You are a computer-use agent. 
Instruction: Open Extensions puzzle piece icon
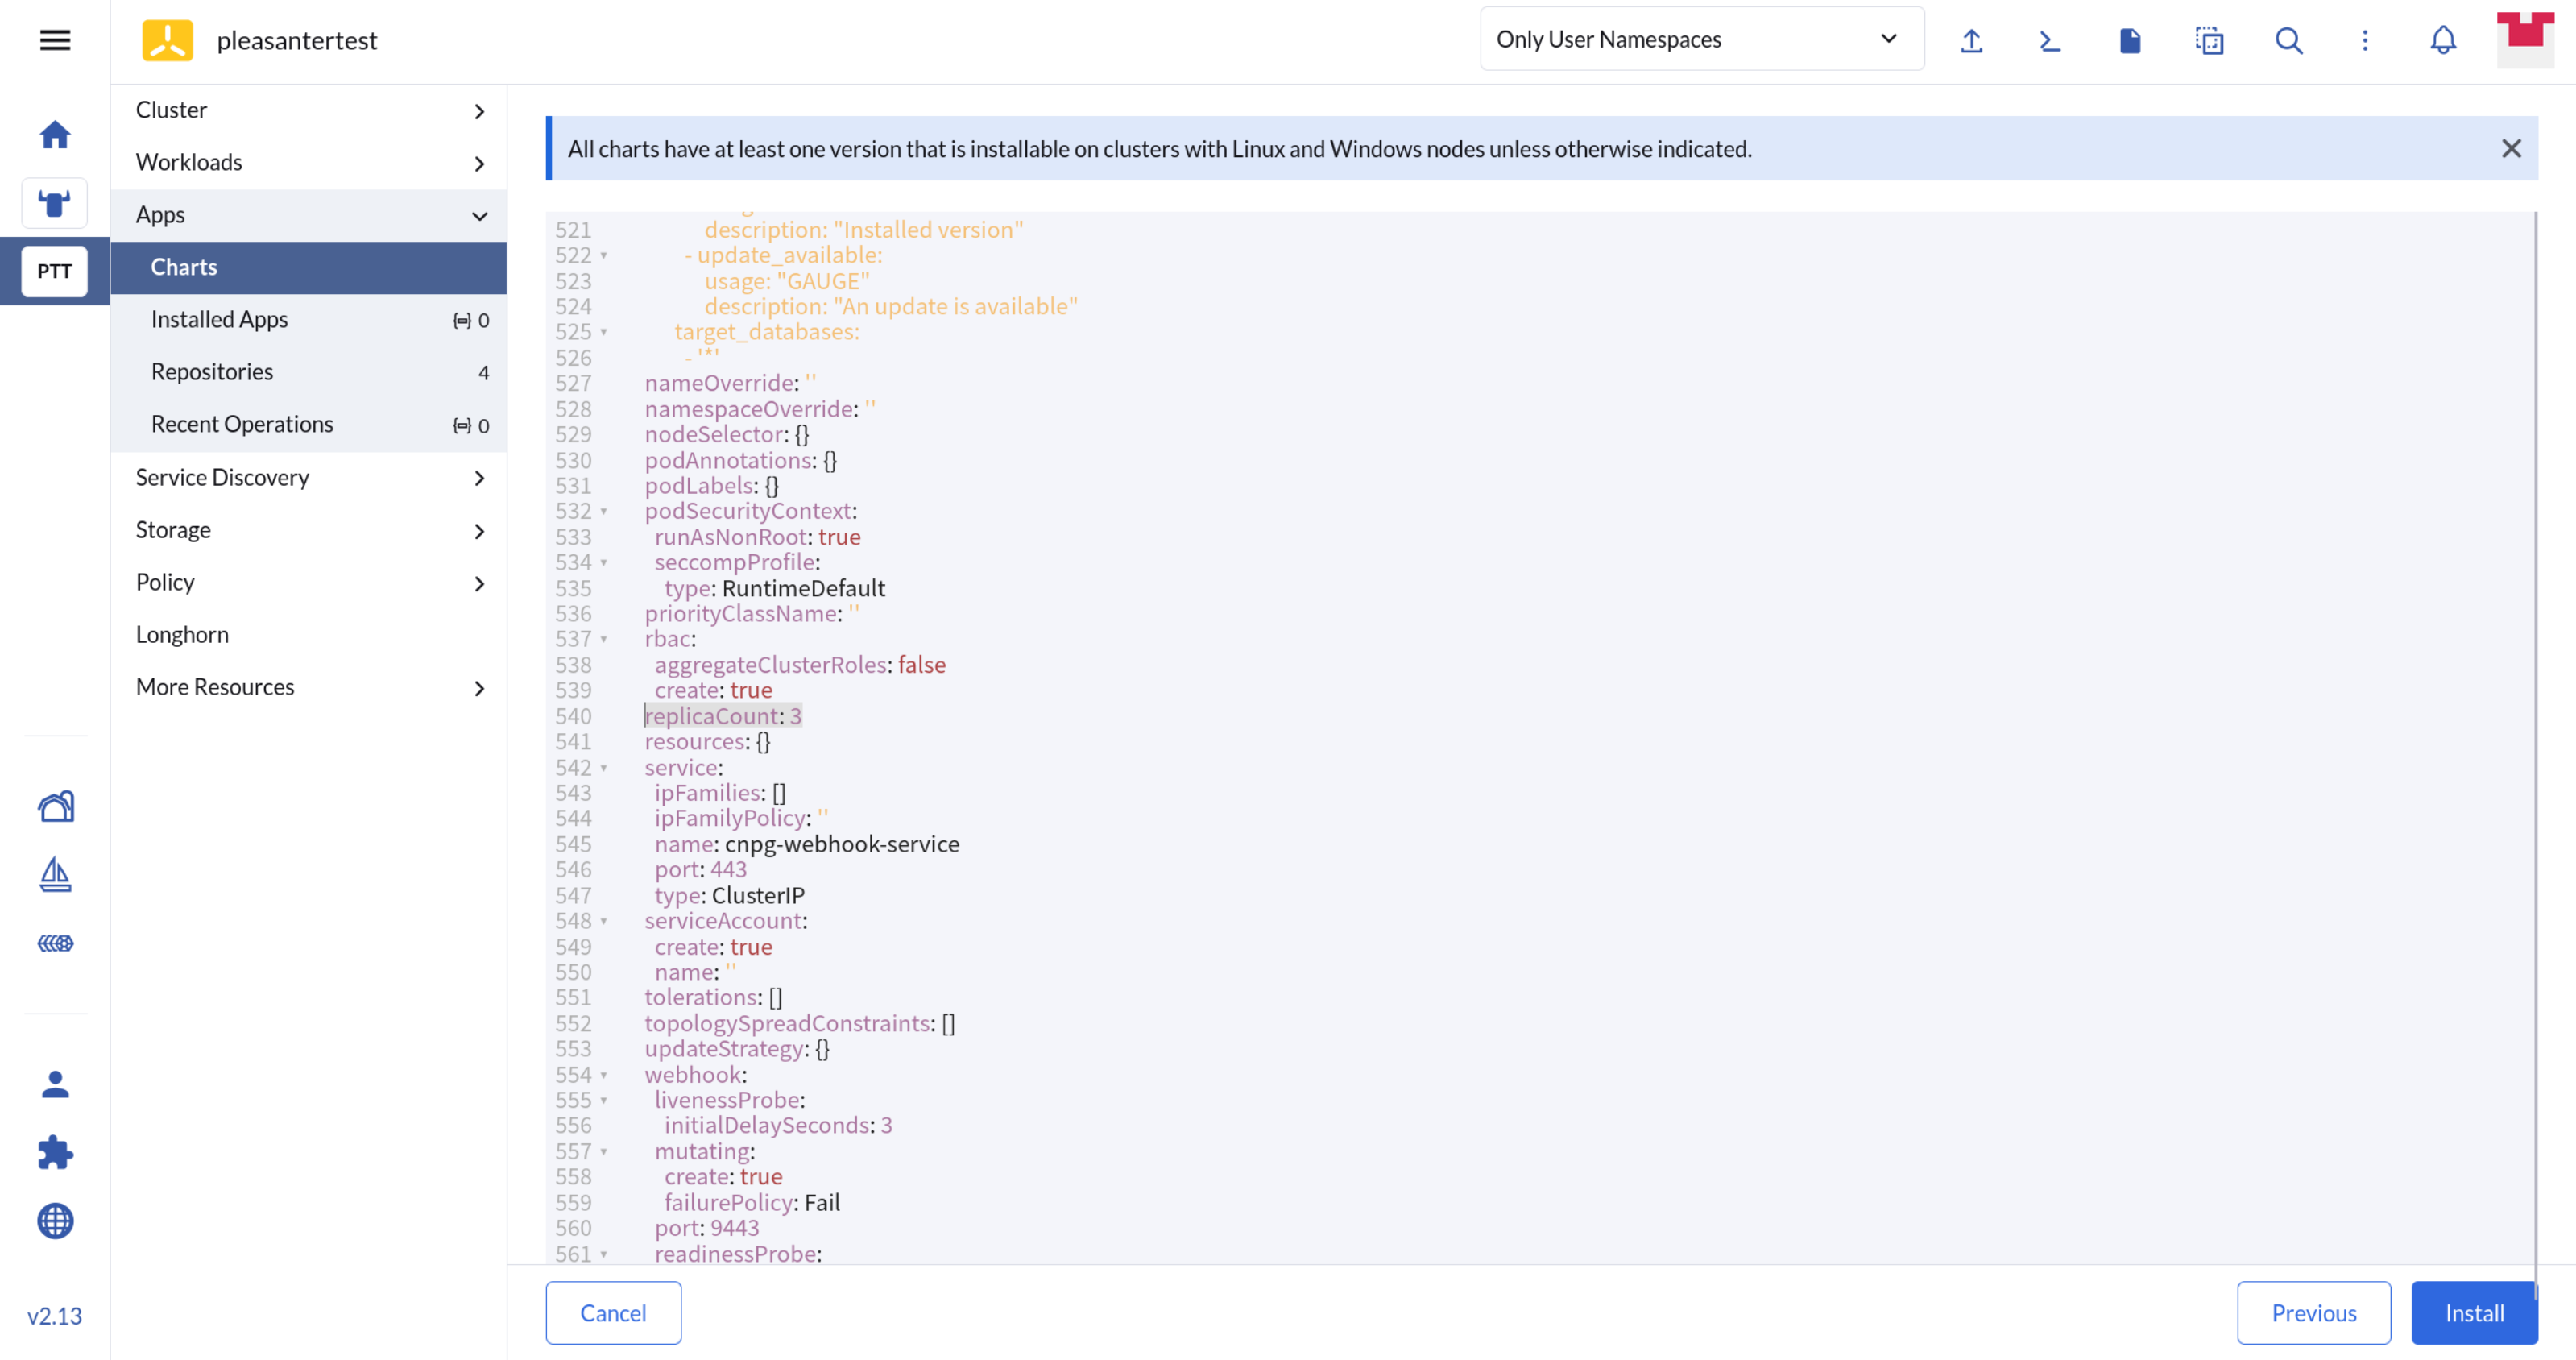55,1152
